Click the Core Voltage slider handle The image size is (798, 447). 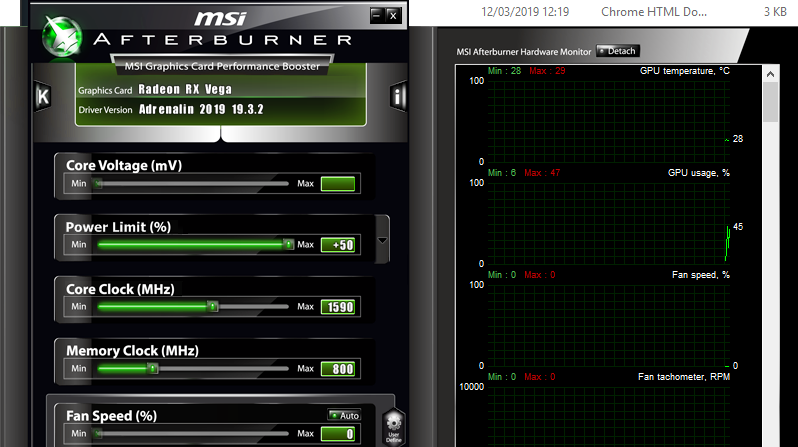[98, 183]
